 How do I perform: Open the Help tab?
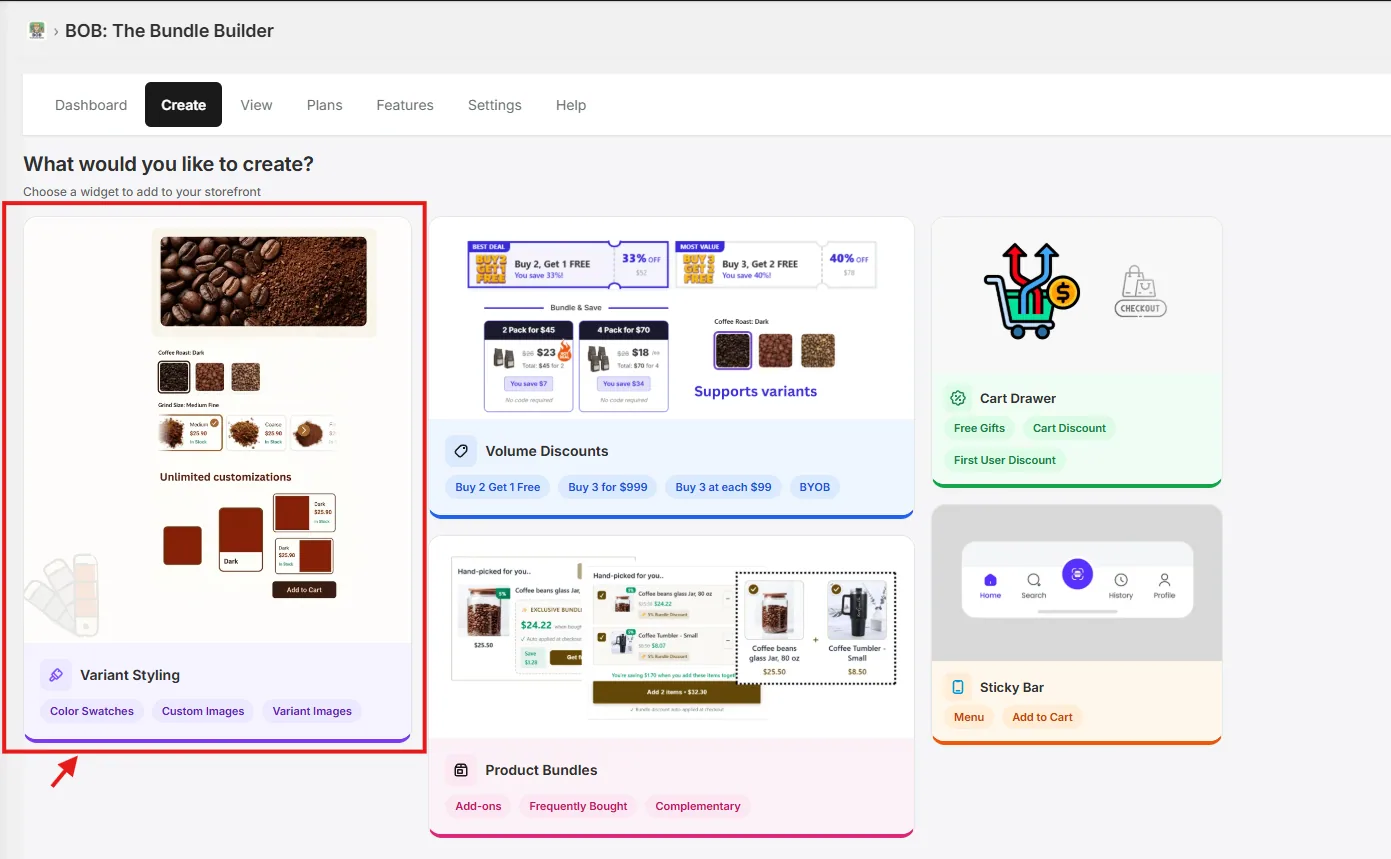point(571,105)
